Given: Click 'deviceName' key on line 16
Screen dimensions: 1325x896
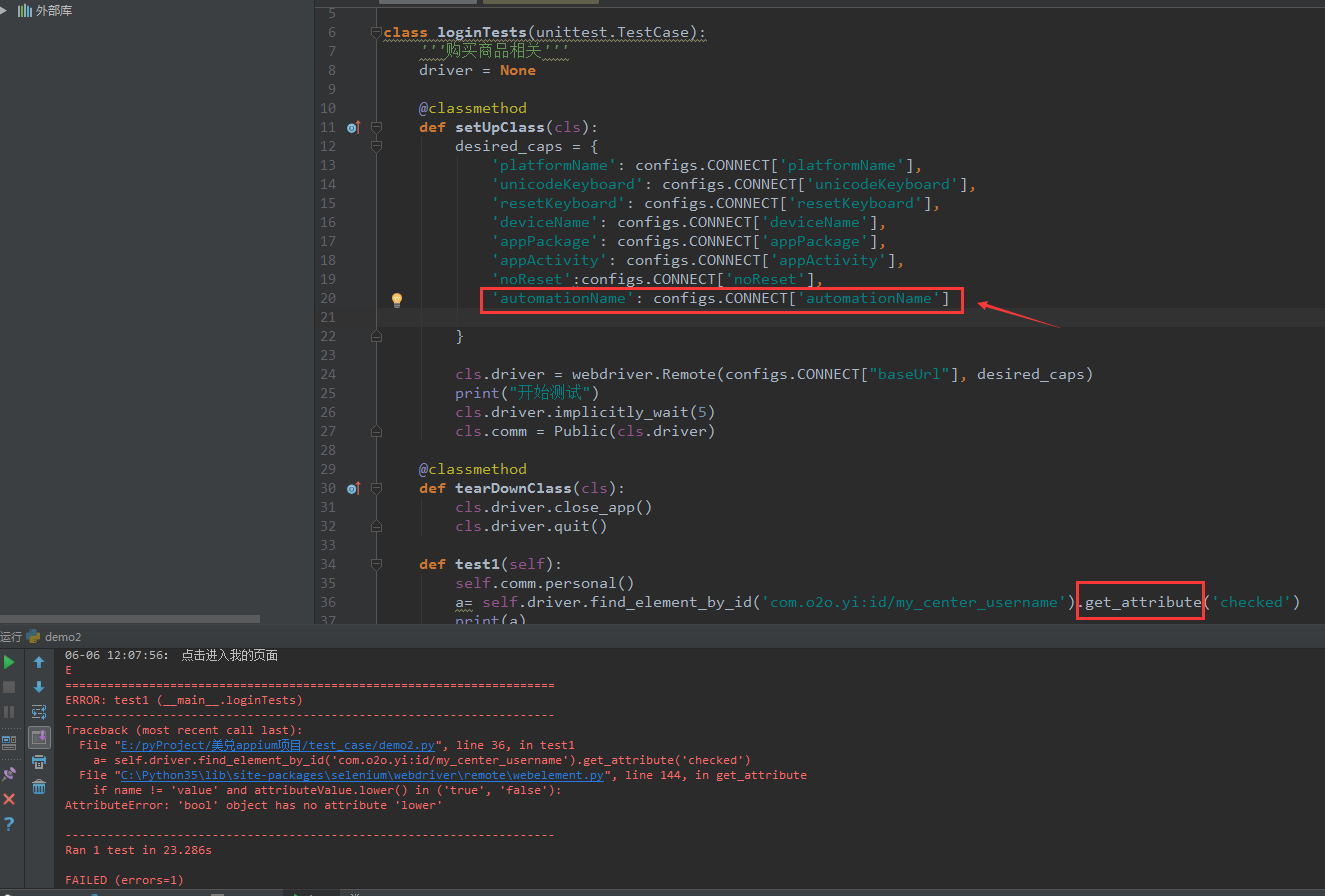Looking at the screenshot, I should coord(545,222).
